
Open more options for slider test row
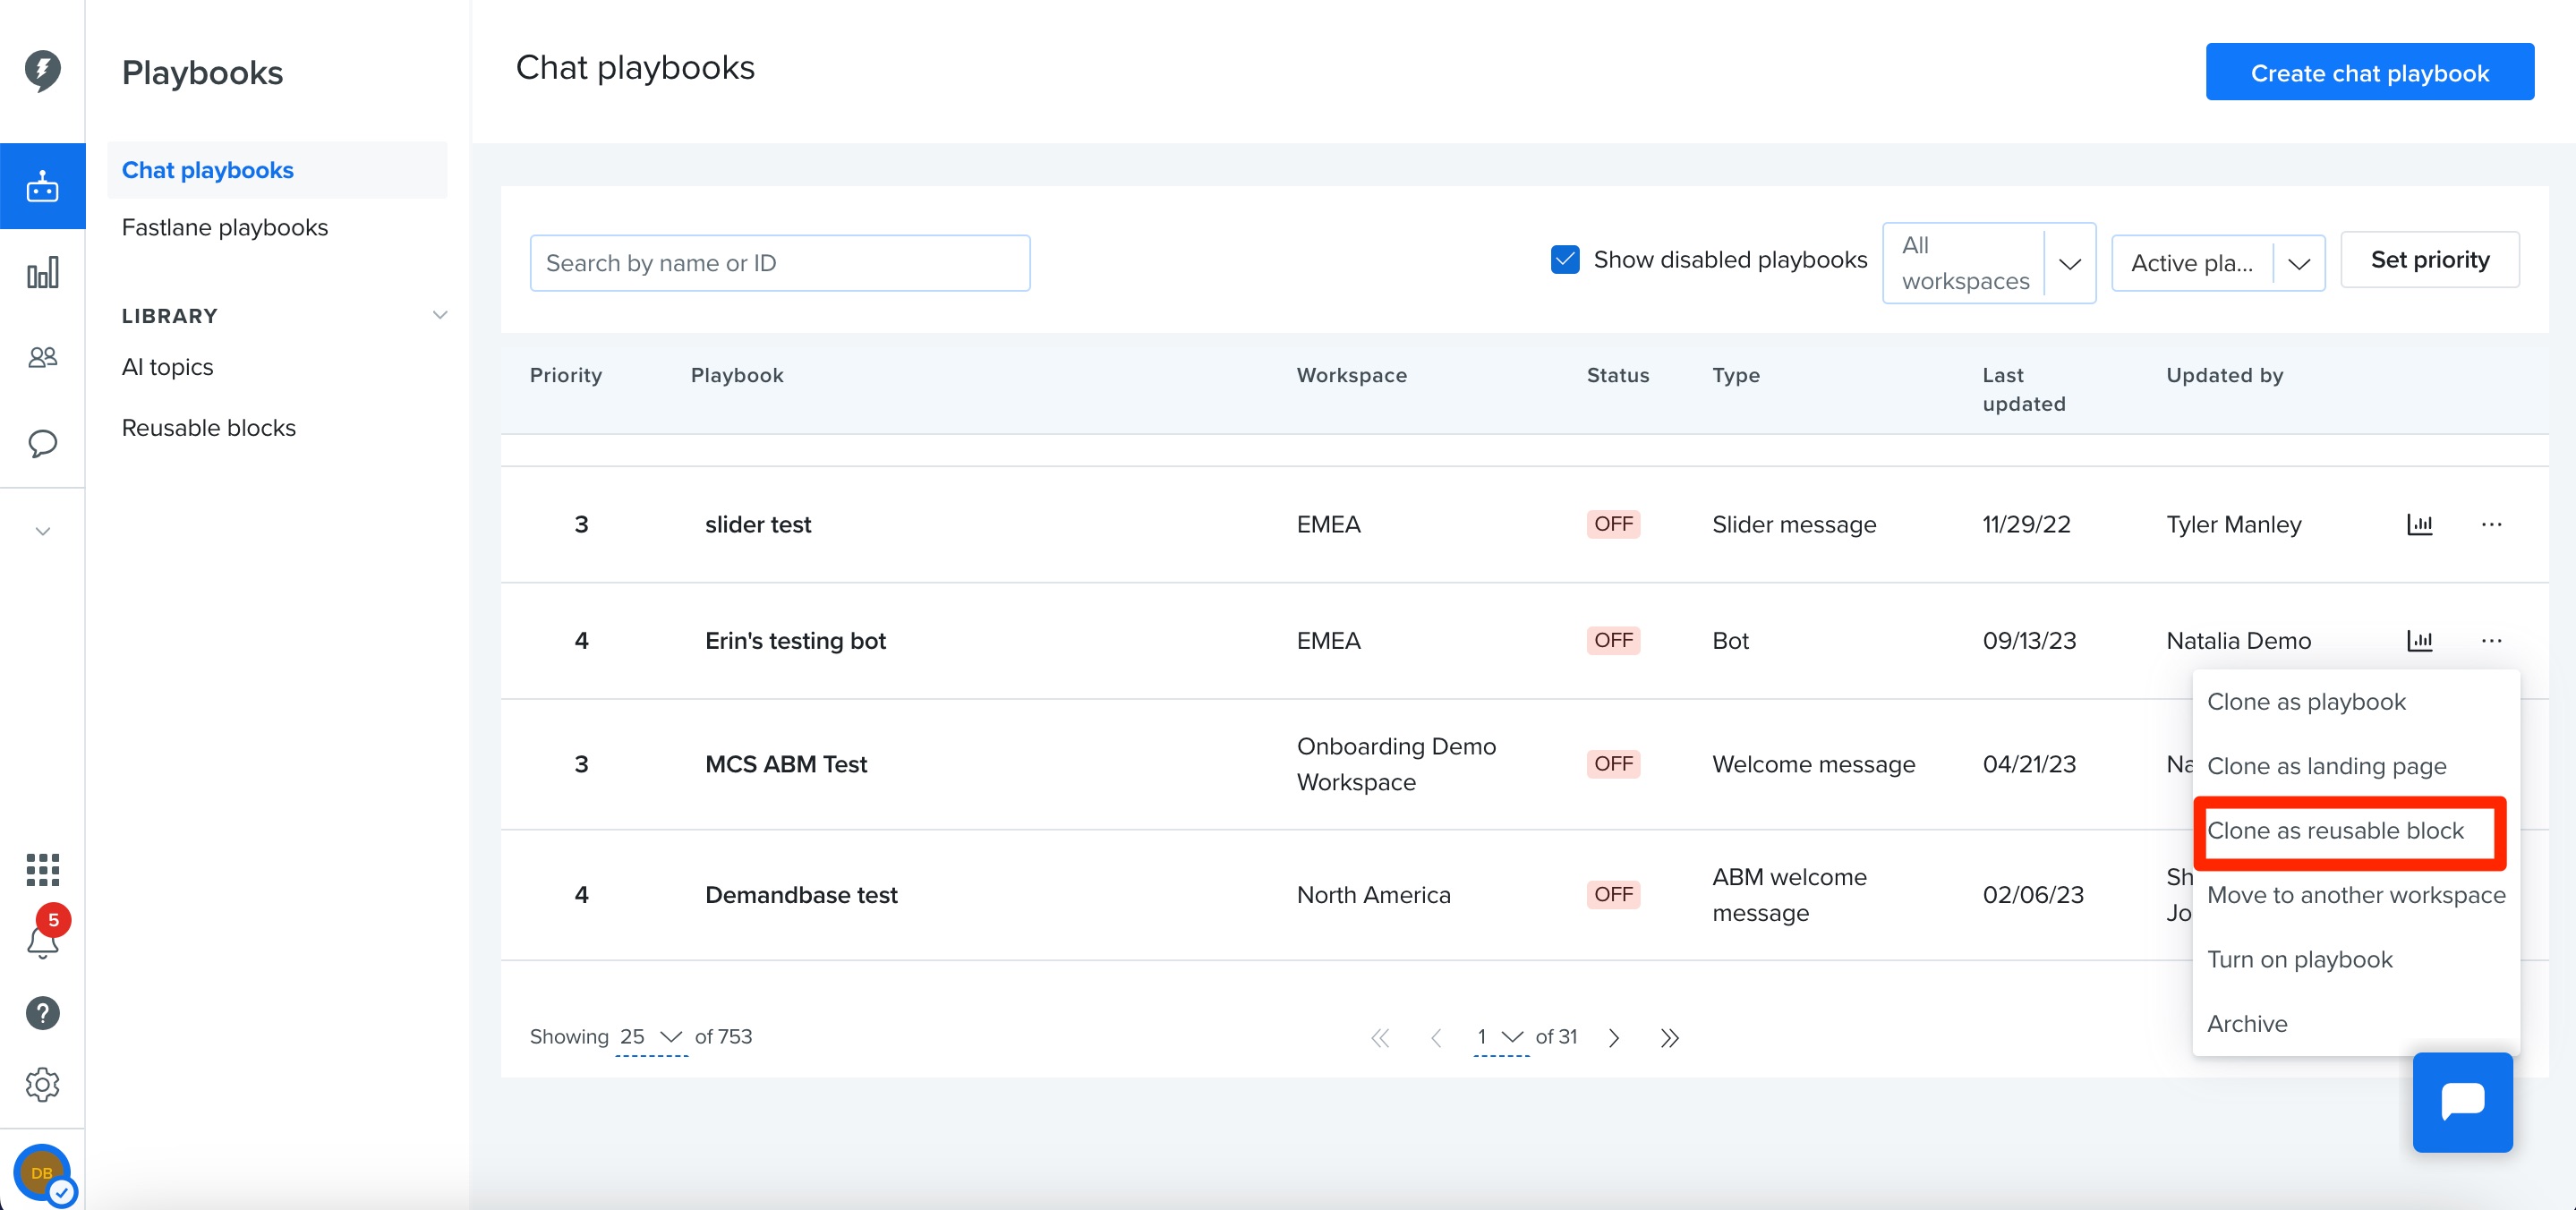[2491, 524]
